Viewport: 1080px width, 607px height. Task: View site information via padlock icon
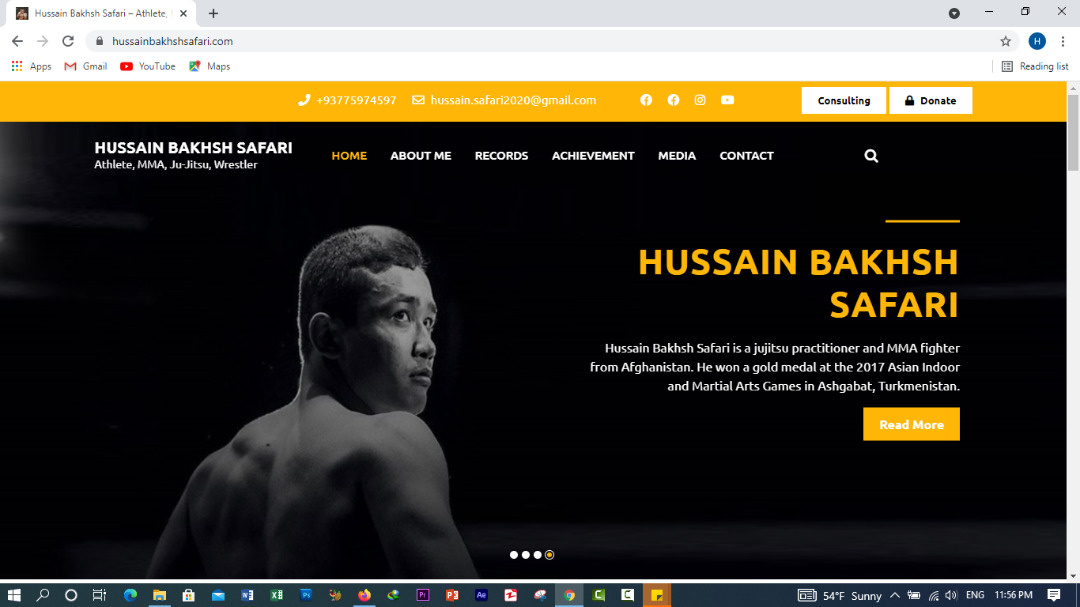coord(99,41)
